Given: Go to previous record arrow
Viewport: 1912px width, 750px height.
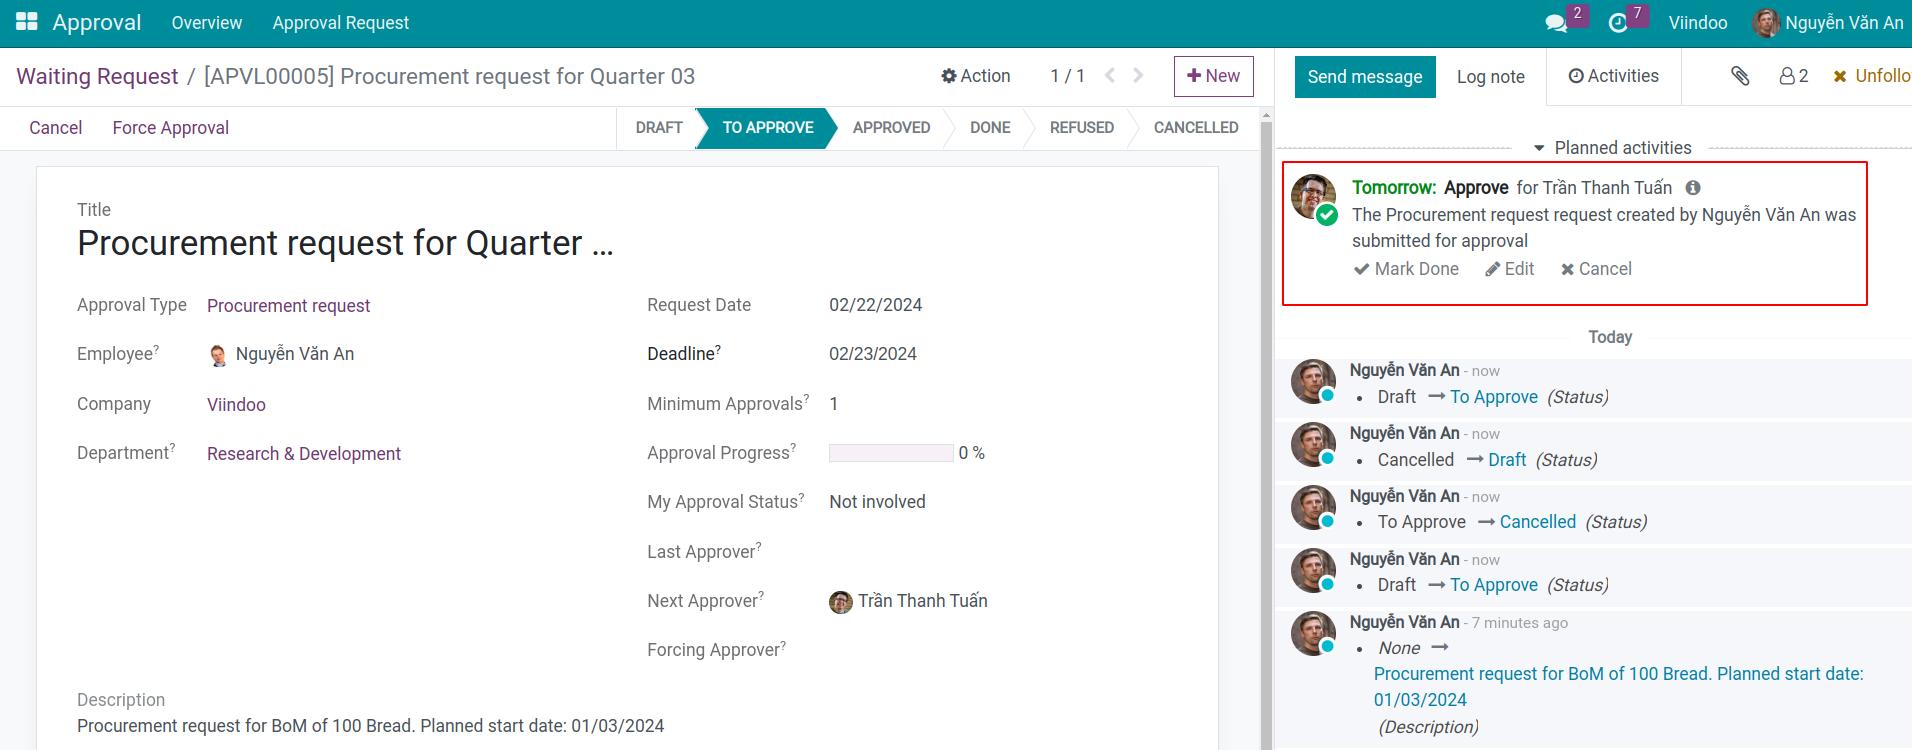Looking at the screenshot, I should [x=1110, y=76].
